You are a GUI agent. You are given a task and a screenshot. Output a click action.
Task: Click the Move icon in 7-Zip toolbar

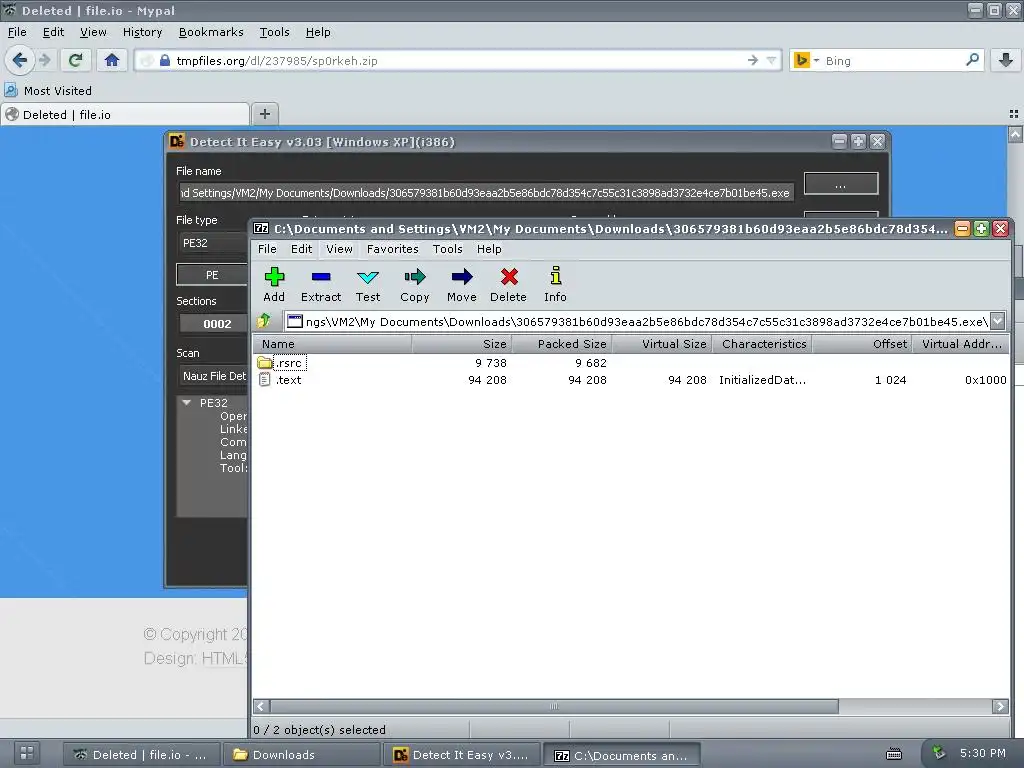tap(462, 277)
